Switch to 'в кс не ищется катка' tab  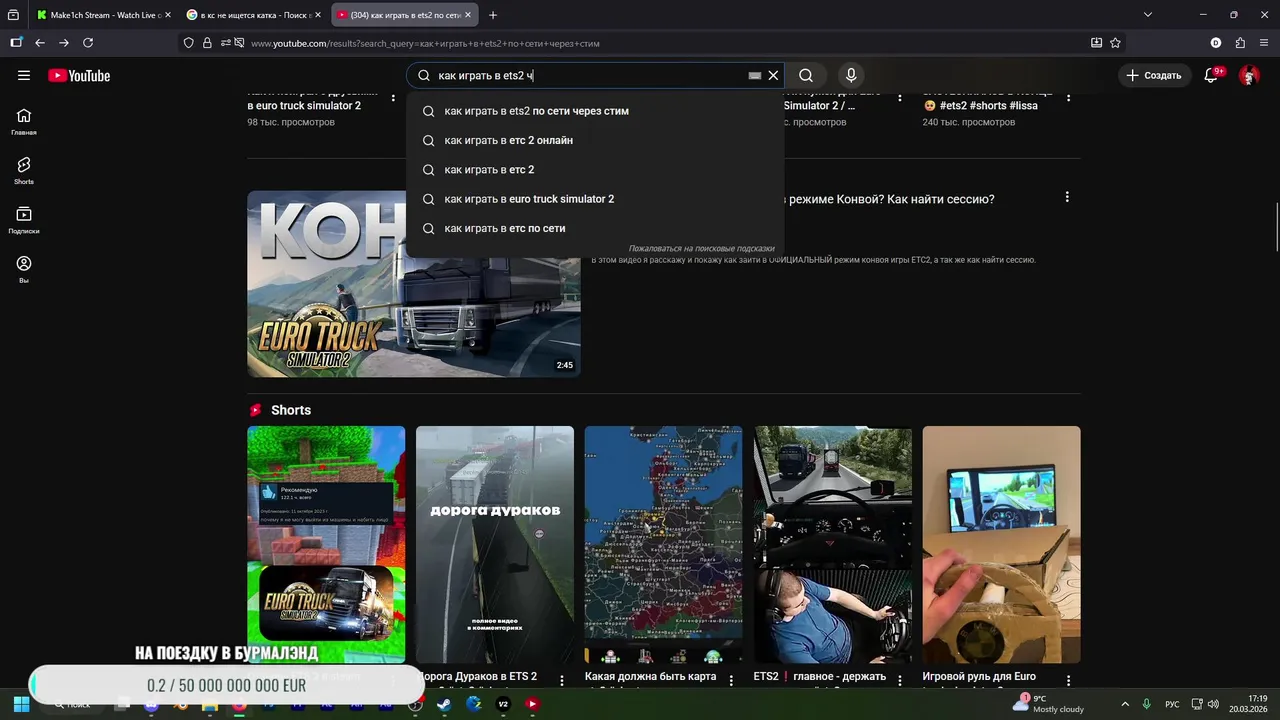point(252,15)
